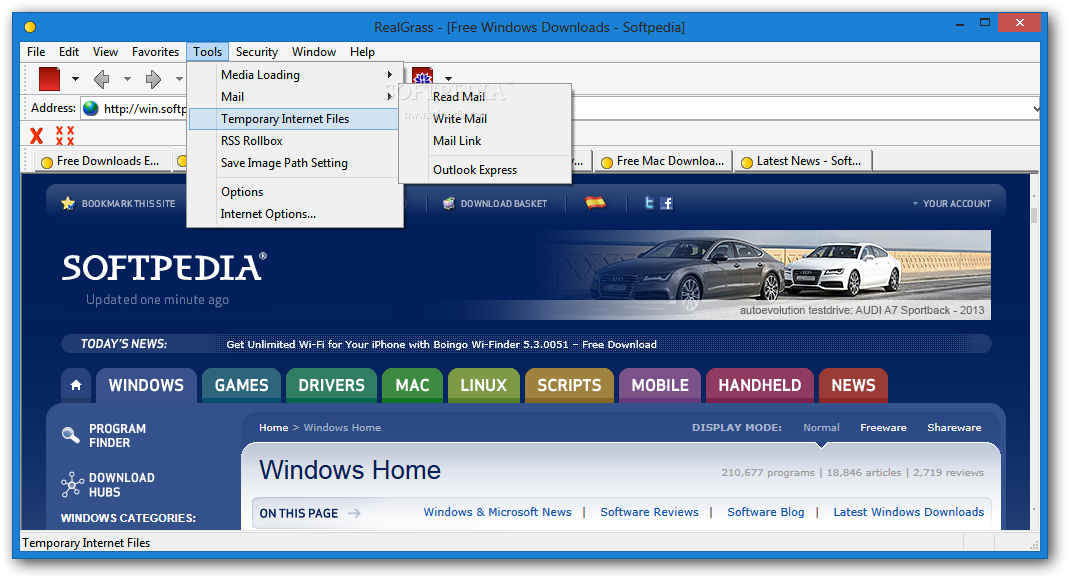The image size is (1068, 579).
Task: Set display mode to Normal
Action: click(x=821, y=428)
